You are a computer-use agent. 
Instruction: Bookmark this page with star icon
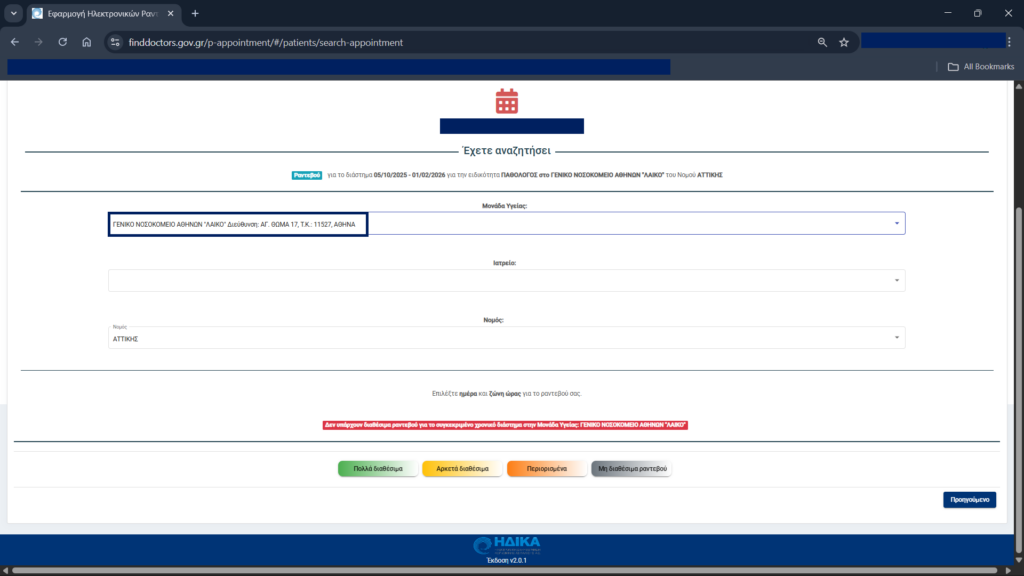tap(844, 42)
